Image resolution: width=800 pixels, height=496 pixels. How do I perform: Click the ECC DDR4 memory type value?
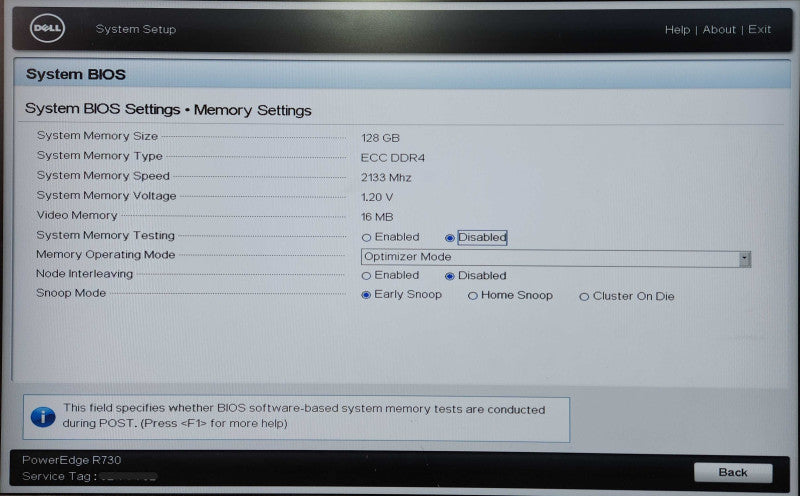point(392,158)
